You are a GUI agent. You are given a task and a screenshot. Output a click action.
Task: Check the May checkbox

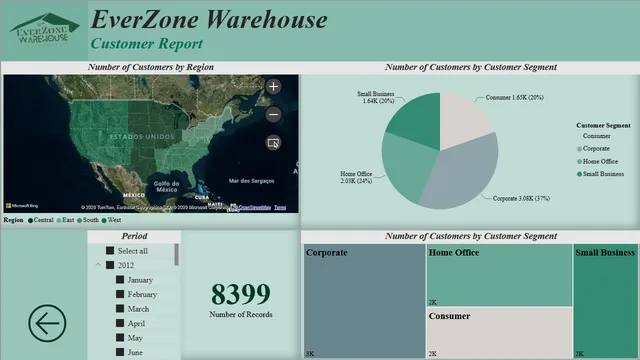(120, 338)
